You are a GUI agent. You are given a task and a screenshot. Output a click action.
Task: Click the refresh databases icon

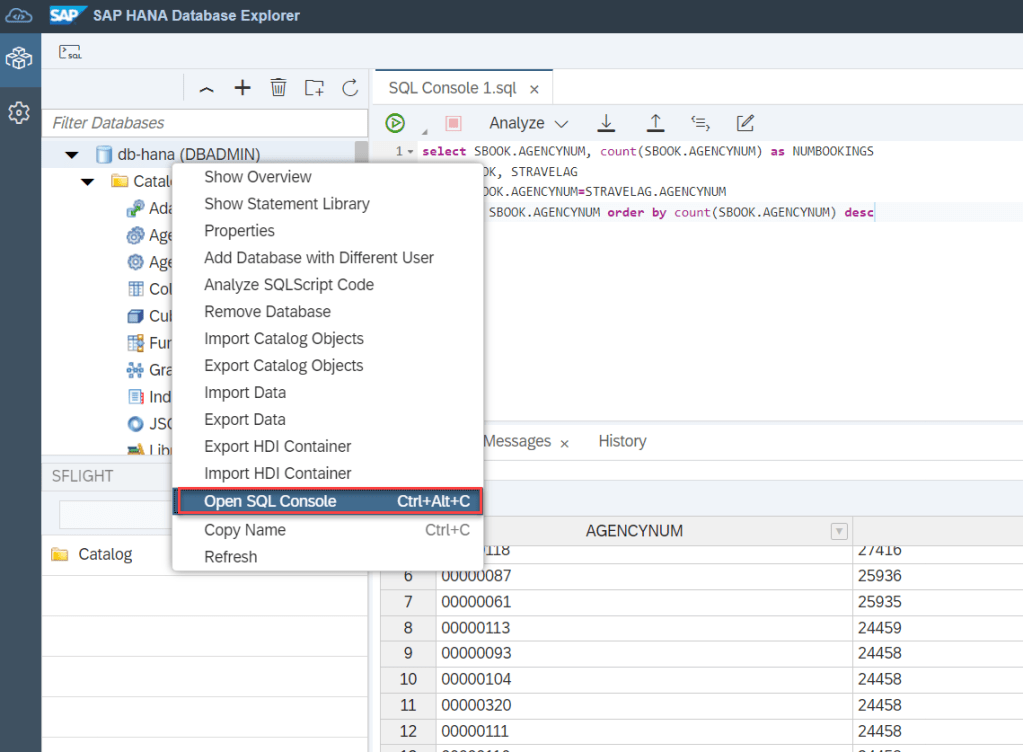tap(350, 88)
